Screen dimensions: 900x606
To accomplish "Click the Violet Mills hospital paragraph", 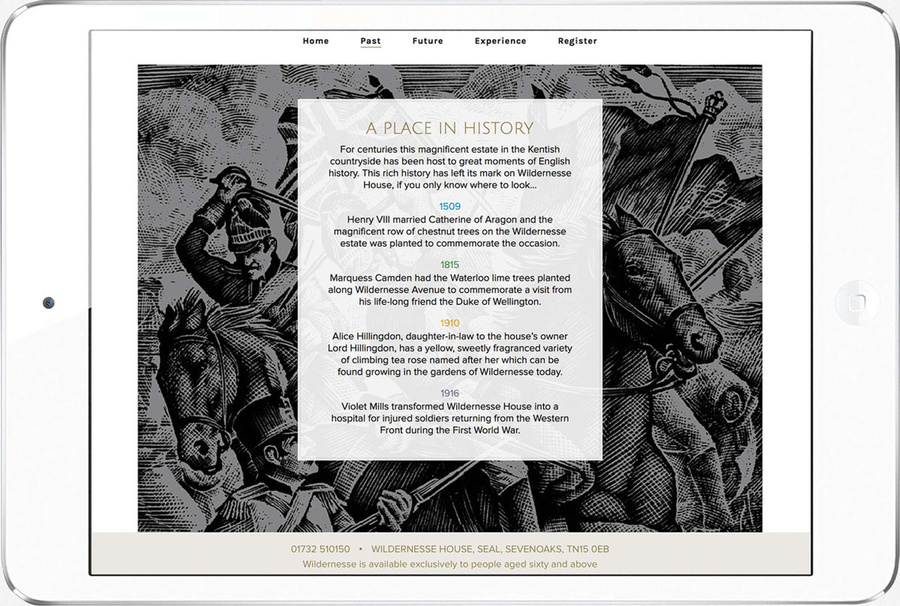I will pos(450,418).
